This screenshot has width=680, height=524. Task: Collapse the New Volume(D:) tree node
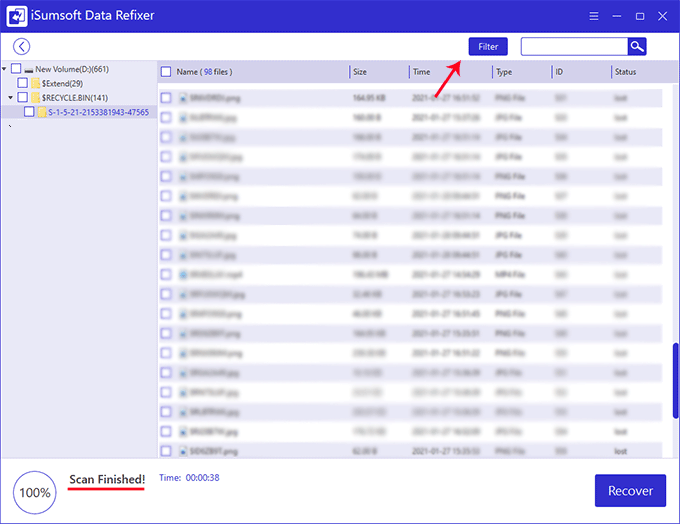6,69
